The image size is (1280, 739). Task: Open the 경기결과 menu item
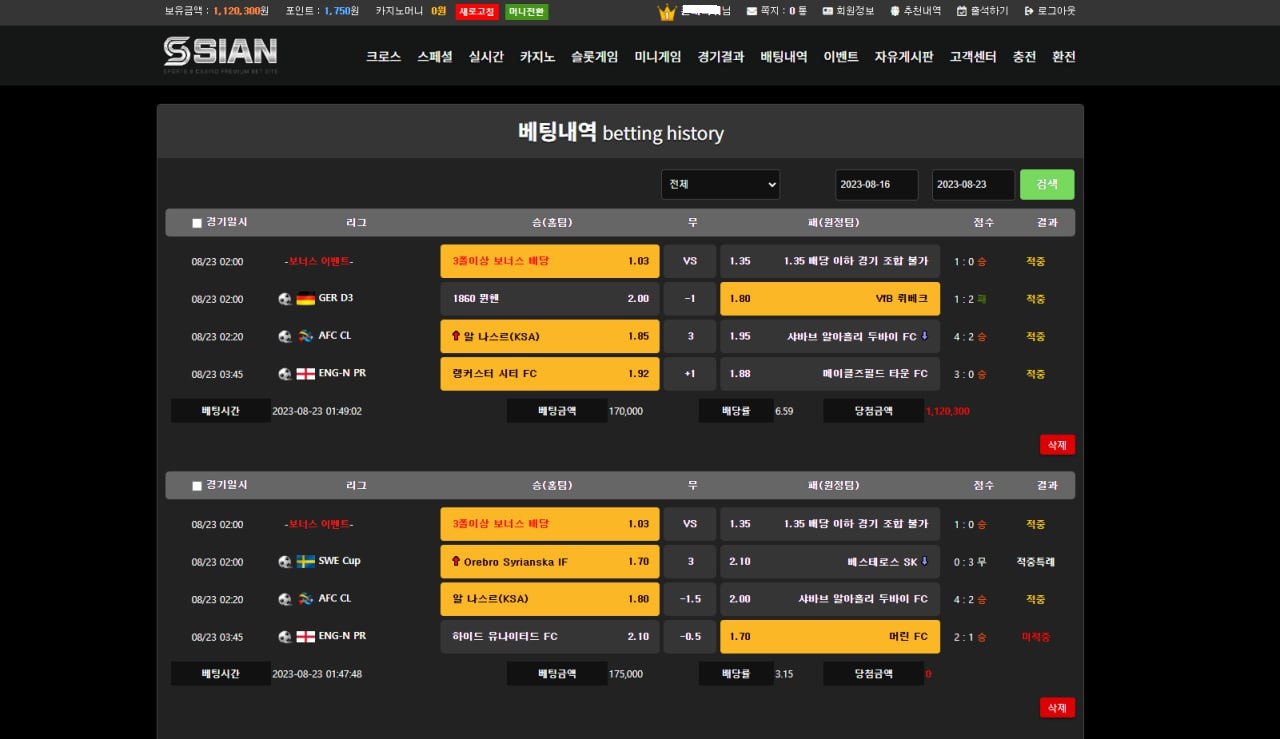click(x=720, y=57)
